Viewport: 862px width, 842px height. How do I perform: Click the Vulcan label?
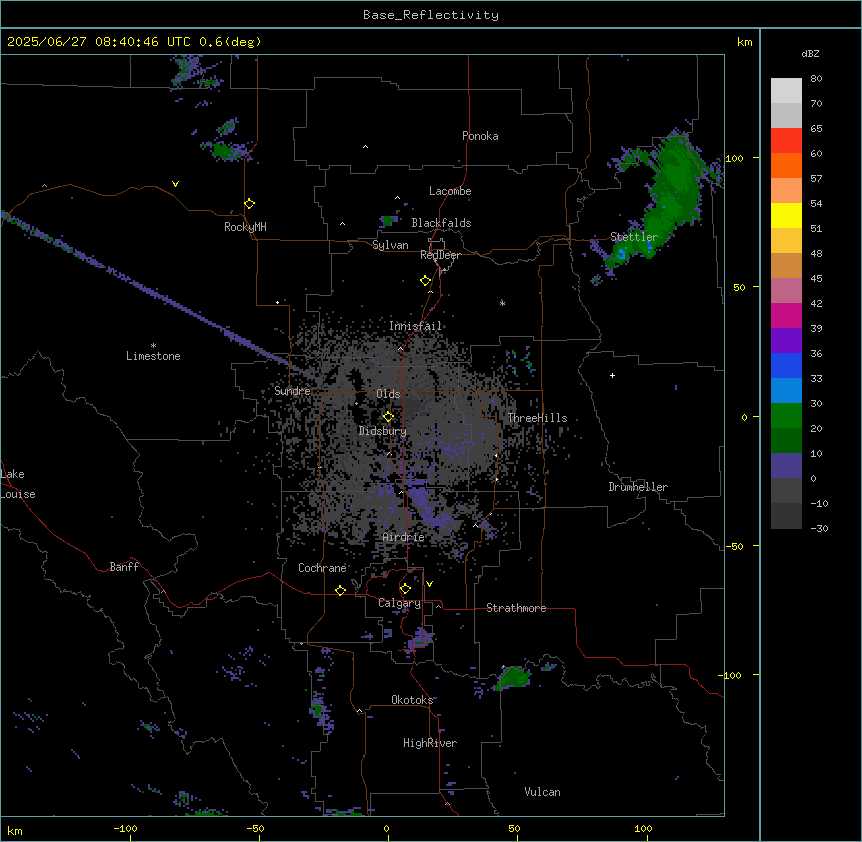coord(543,792)
